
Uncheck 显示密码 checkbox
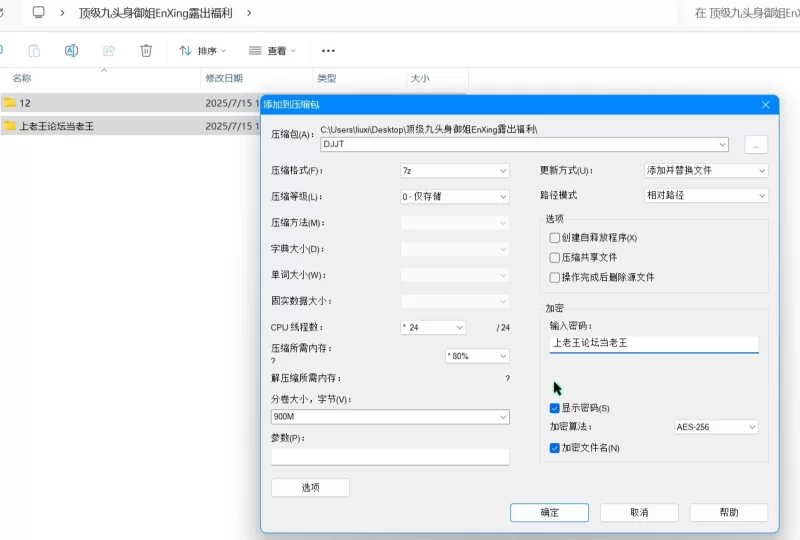pos(555,408)
